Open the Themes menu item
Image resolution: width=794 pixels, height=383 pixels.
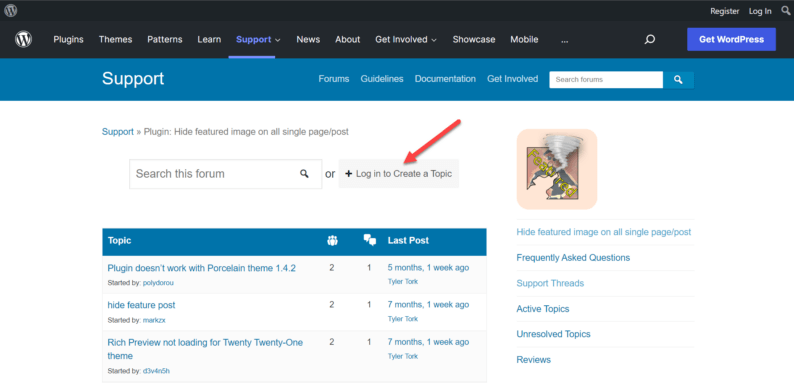pyautogui.click(x=115, y=40)
